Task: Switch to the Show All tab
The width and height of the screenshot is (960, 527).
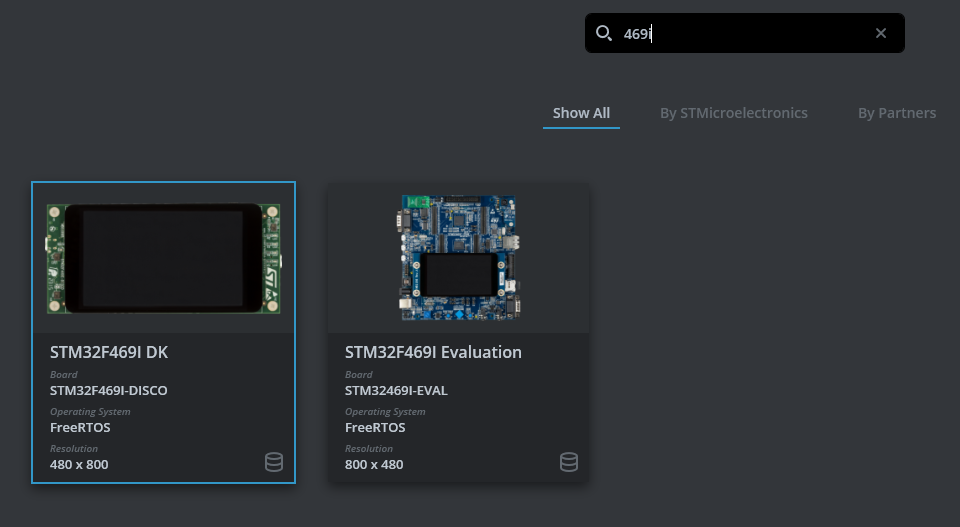Action: [581, 113]
